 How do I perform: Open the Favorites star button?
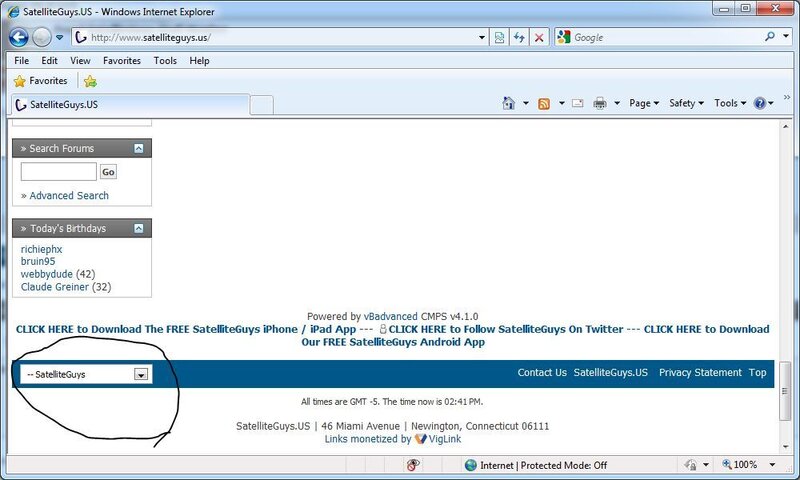[x=41, y=81]
